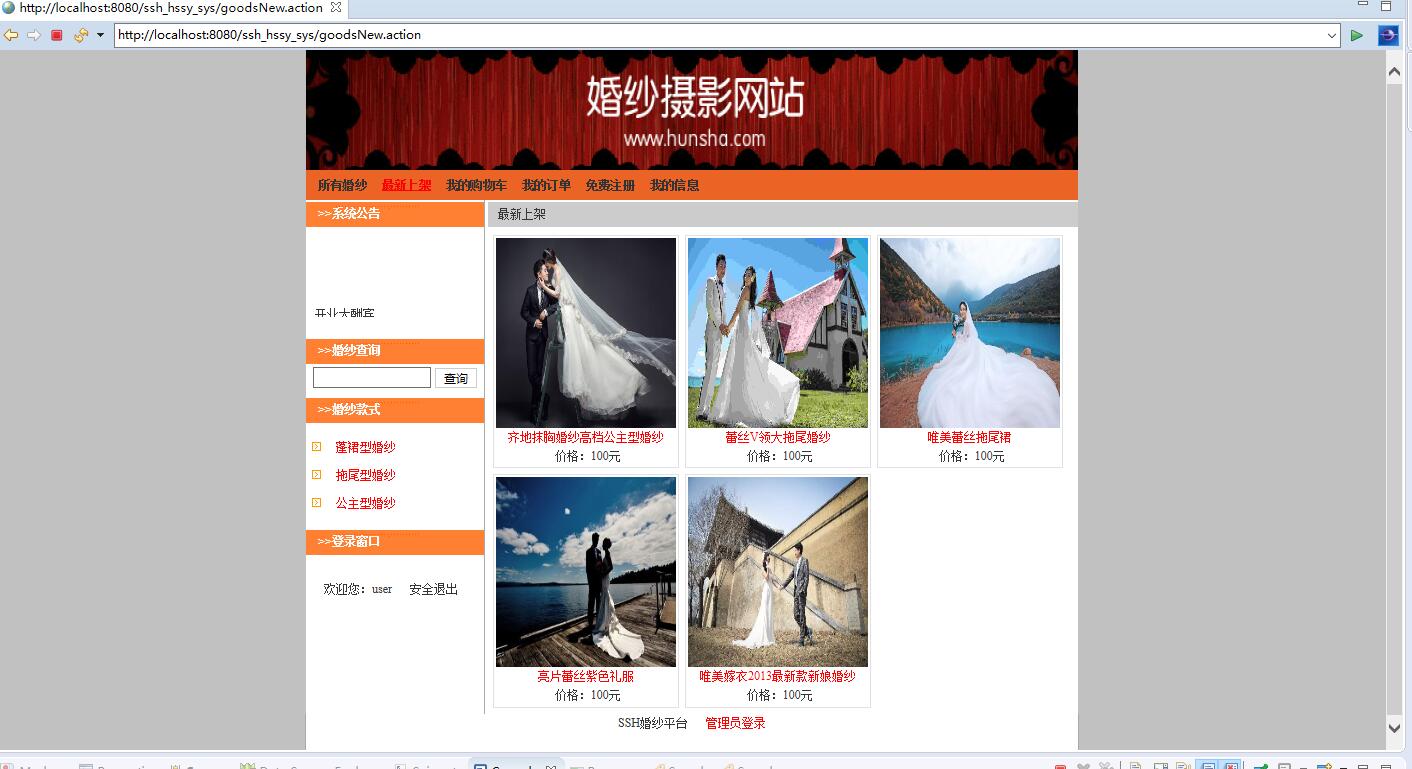This screenshot has height=769, width=1412.
Task: Open the page in an external browser icon
Action: coord(1388,35)
